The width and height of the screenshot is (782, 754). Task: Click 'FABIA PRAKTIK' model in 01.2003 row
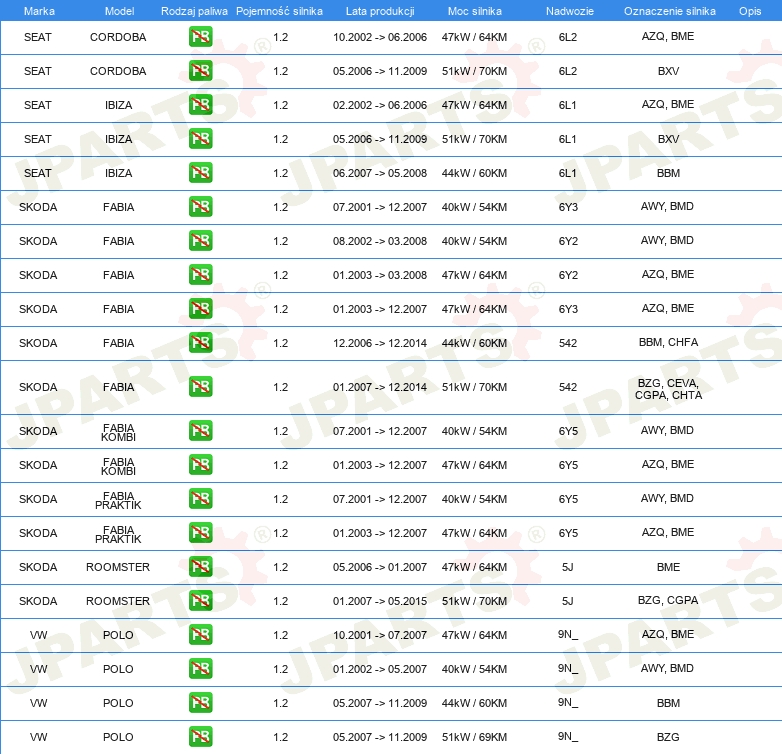(118, 534)
